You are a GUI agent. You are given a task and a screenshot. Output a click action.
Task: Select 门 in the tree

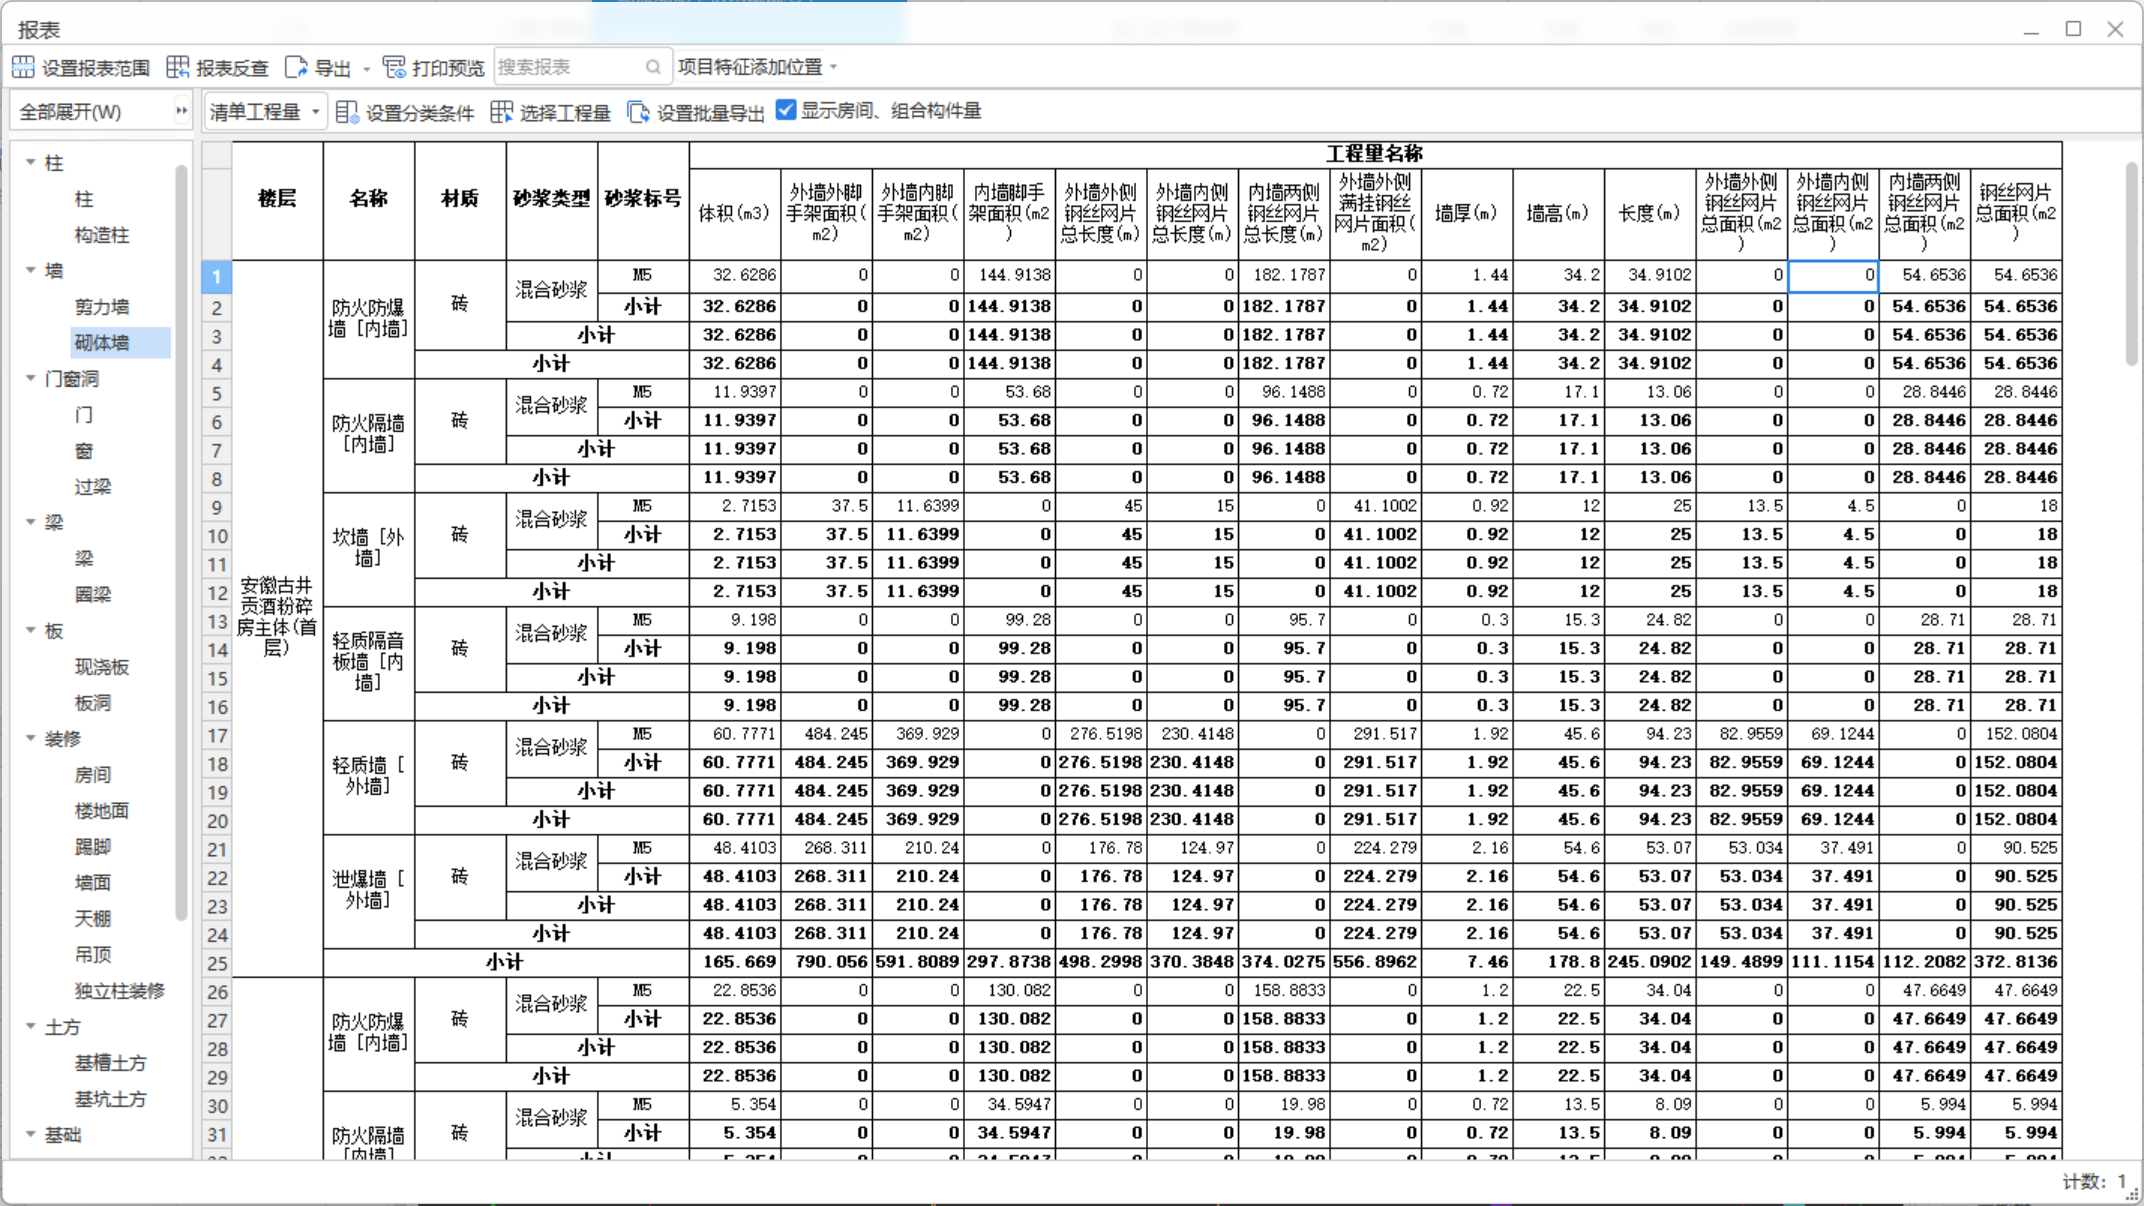click(x=84, y=415)
